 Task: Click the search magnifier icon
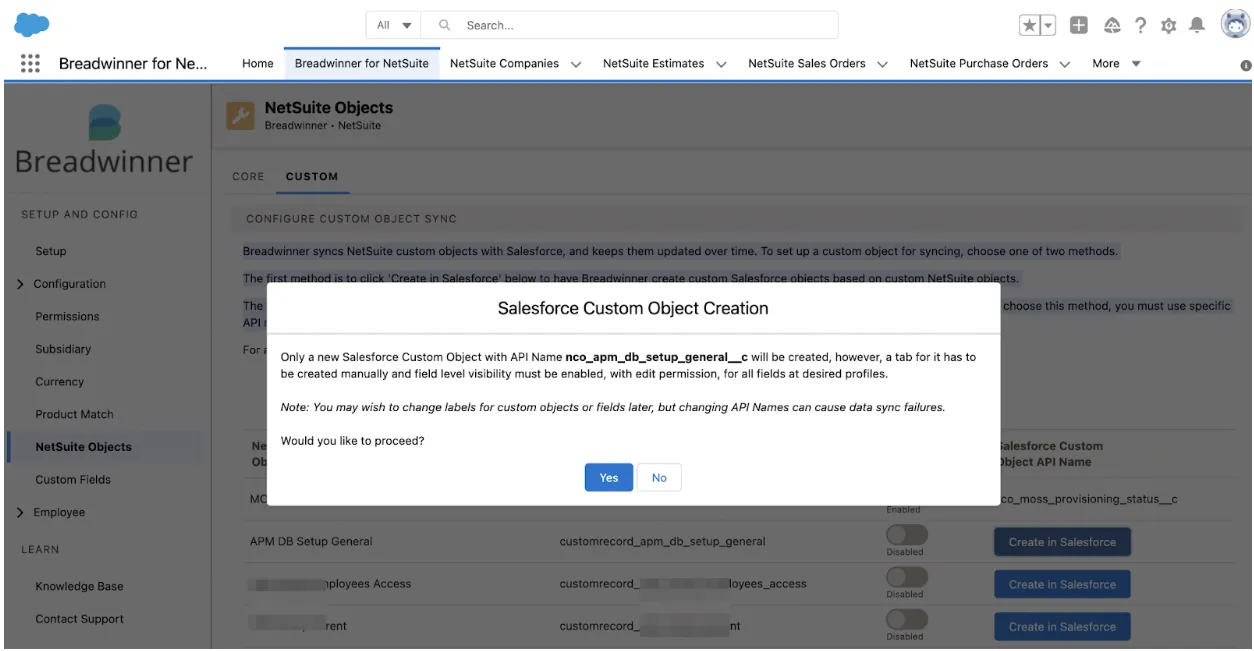point(445,25)
